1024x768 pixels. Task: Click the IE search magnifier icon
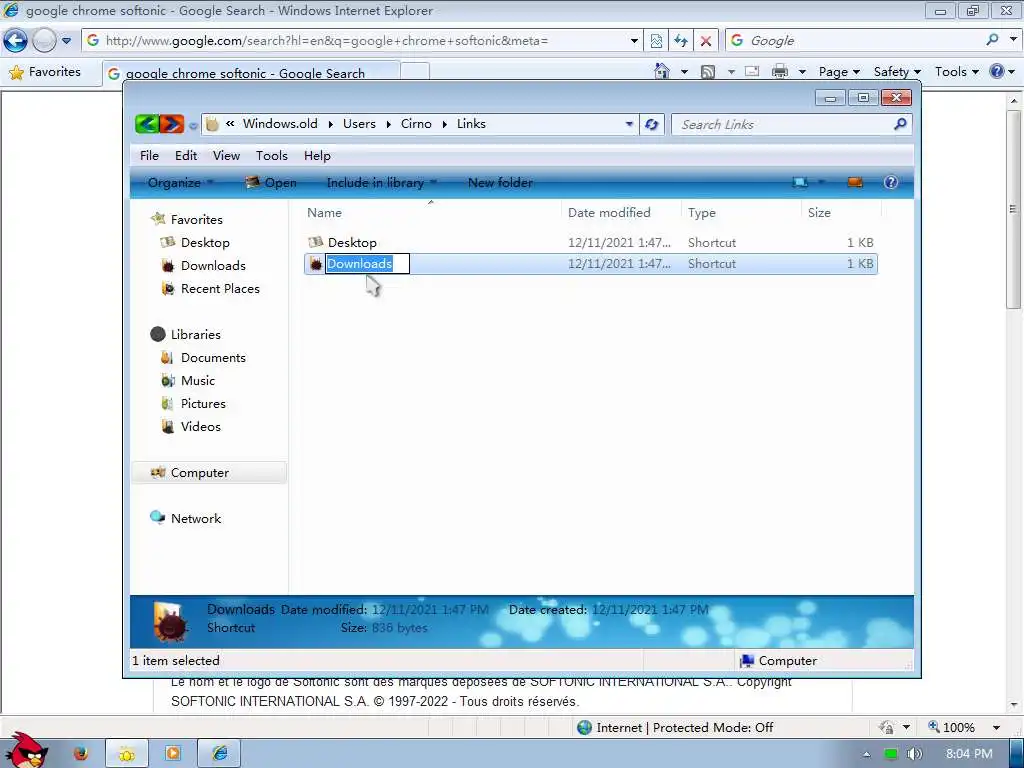(x=993, y=40)
